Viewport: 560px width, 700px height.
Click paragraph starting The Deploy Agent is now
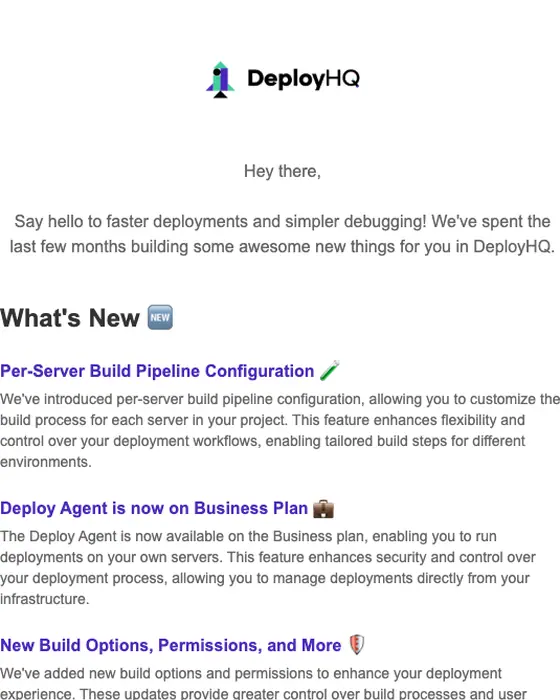268,567
